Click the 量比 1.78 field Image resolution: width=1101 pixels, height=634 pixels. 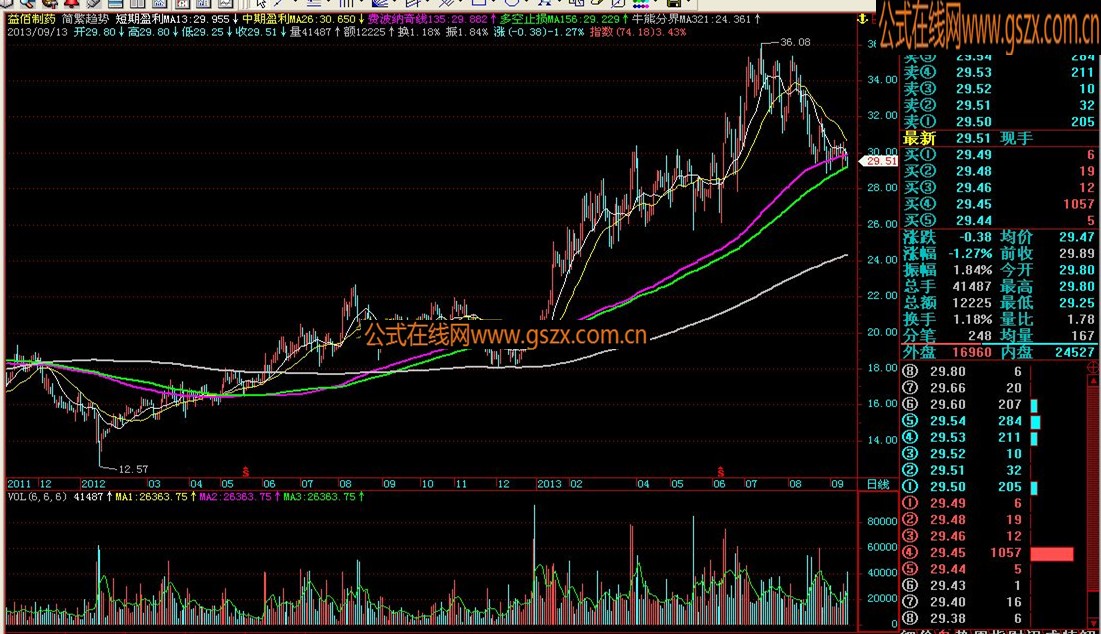pos(1047,319)
